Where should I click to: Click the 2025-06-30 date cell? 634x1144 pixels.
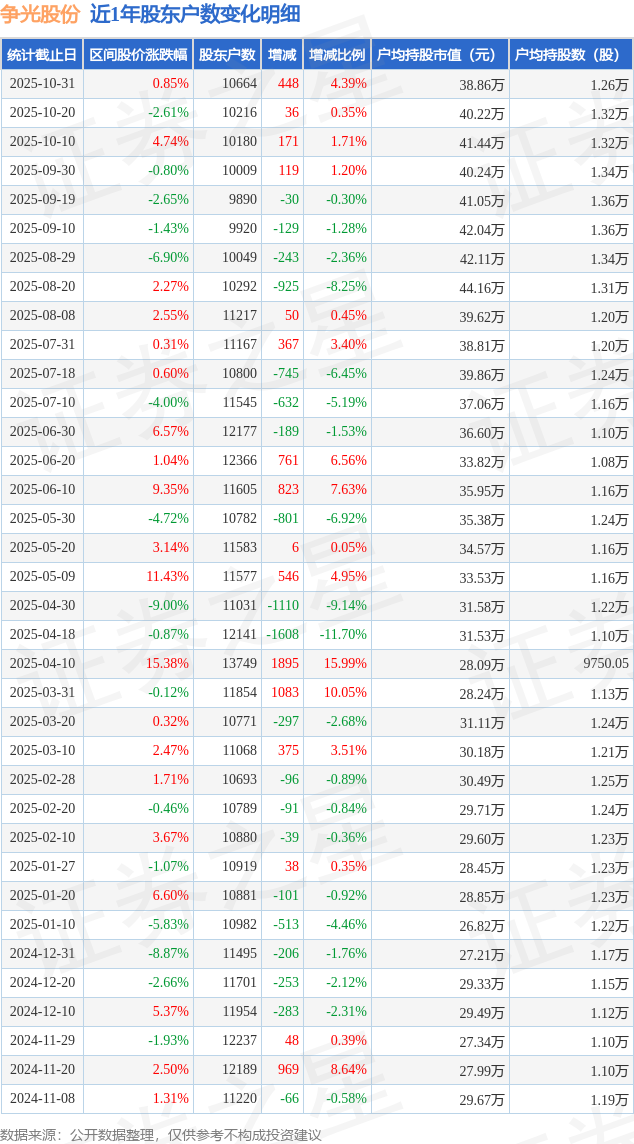click(x=42, y=432)
